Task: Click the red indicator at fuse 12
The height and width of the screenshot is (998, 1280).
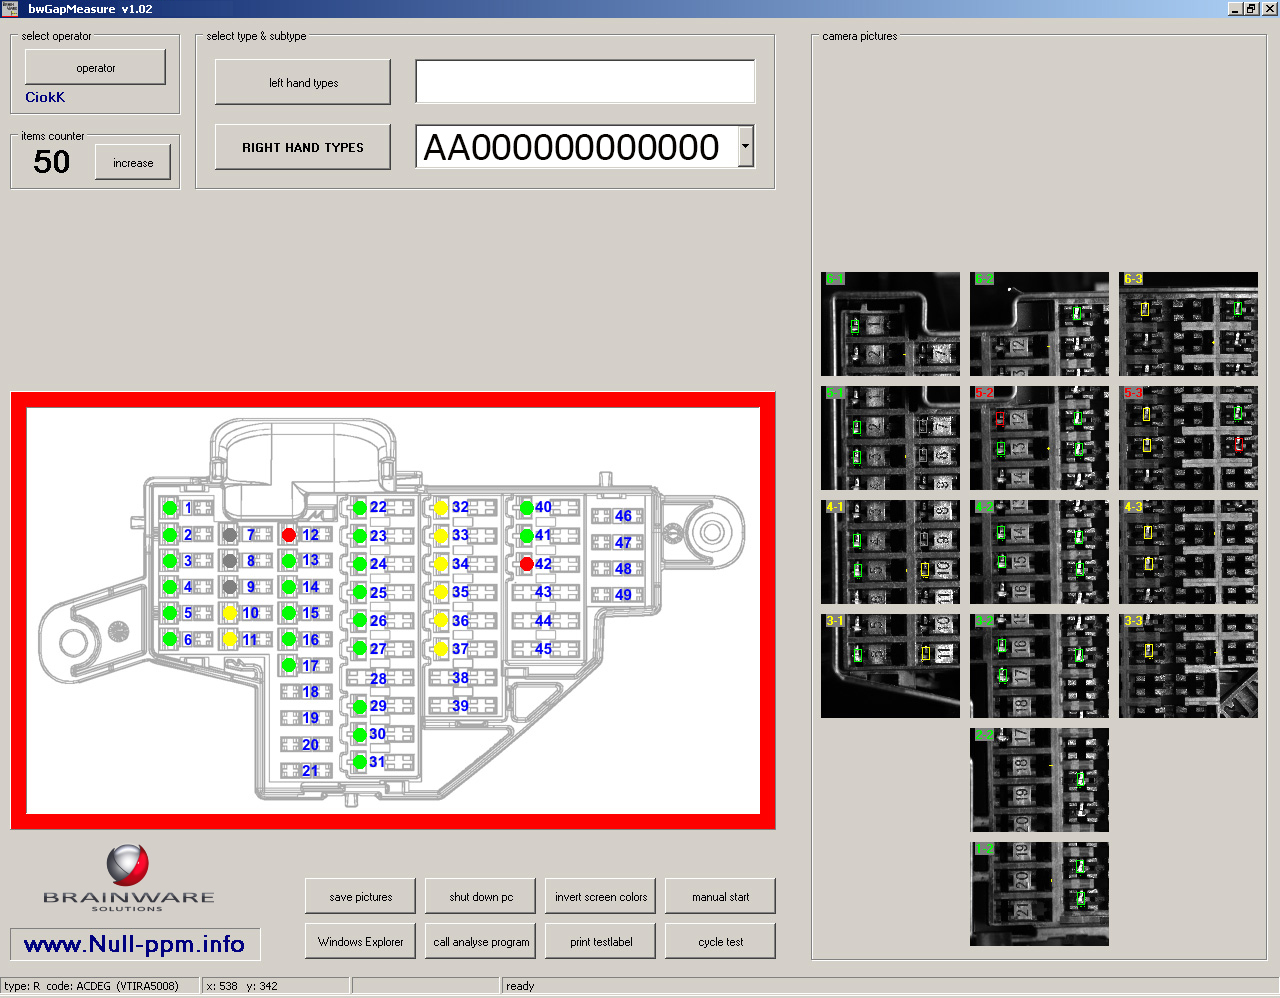Action: click(x=289, y=535)
